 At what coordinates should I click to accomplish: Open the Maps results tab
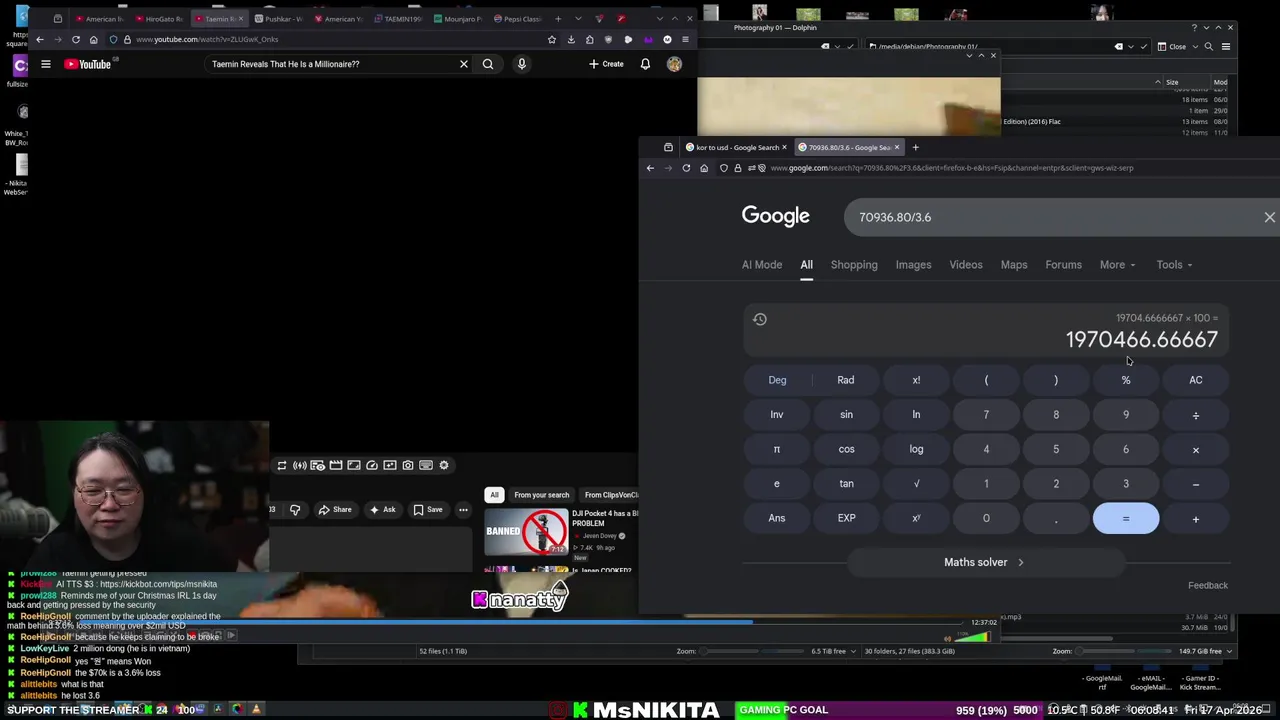[x=1014, y=265]
